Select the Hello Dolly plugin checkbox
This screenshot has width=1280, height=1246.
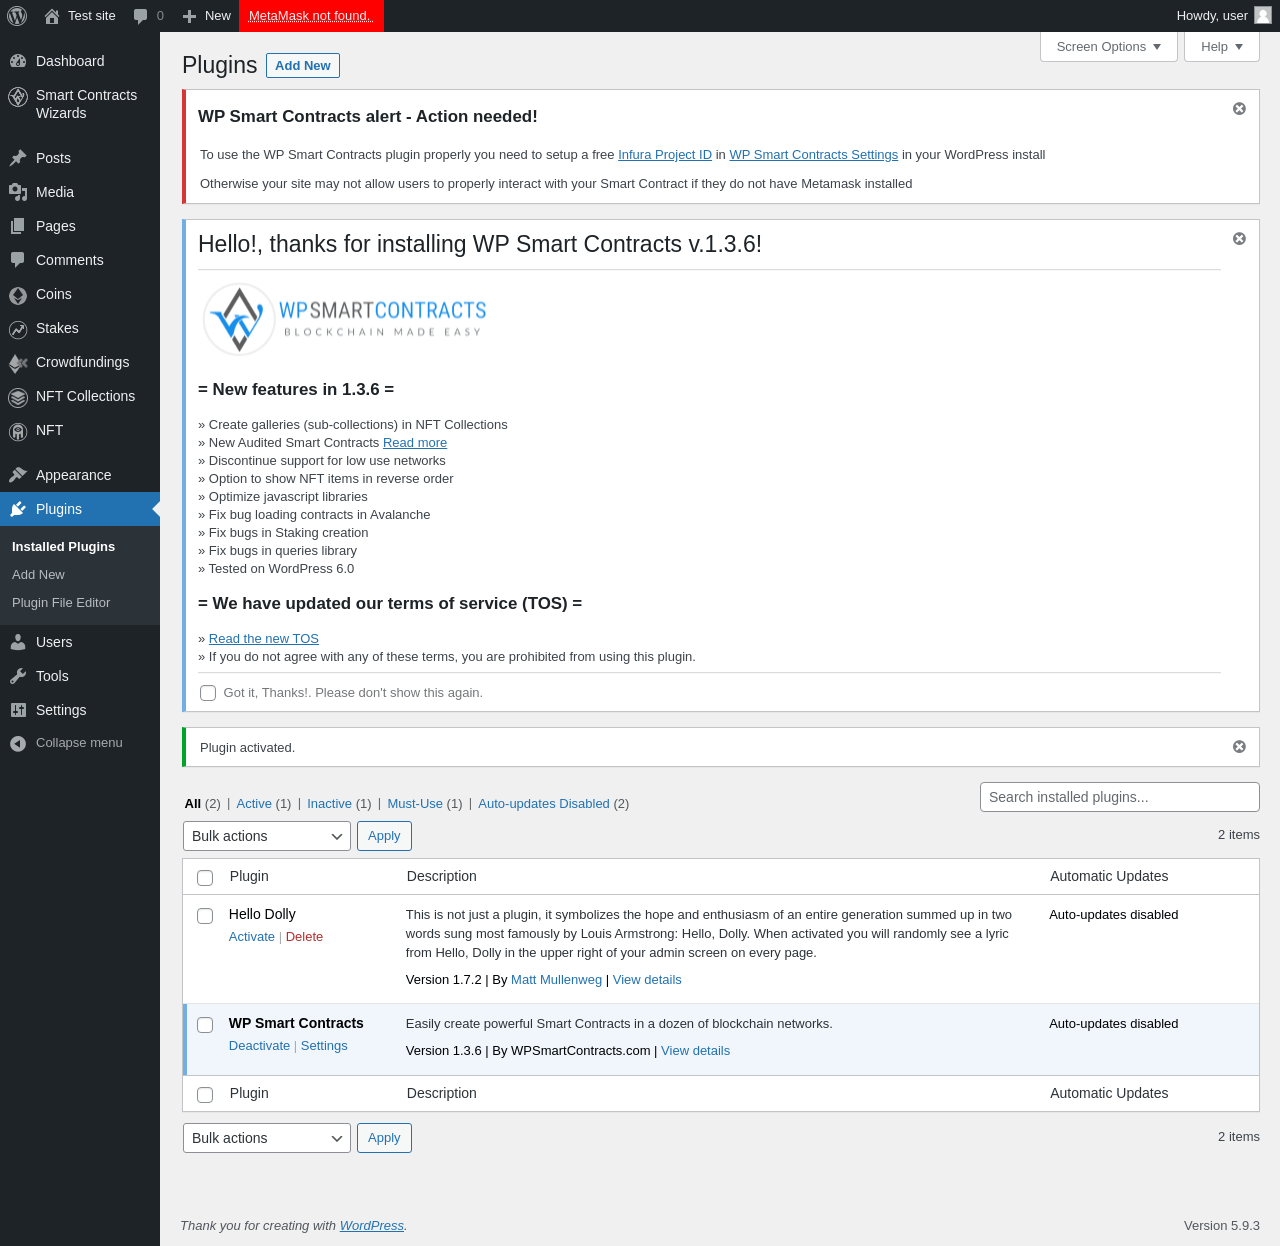[x=205, y=916]
